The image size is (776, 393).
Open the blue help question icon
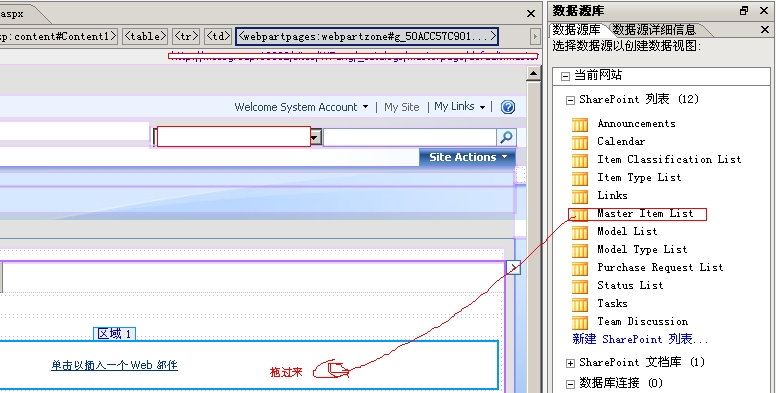[x=508, y=107]
